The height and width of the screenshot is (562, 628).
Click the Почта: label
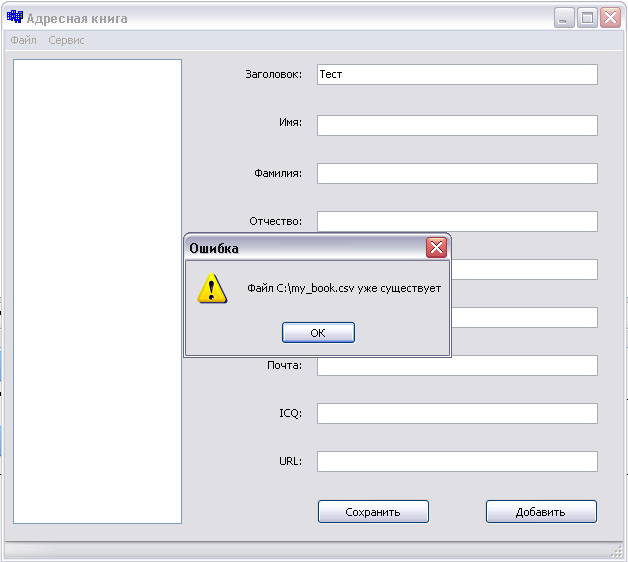[x=284, y=365]
